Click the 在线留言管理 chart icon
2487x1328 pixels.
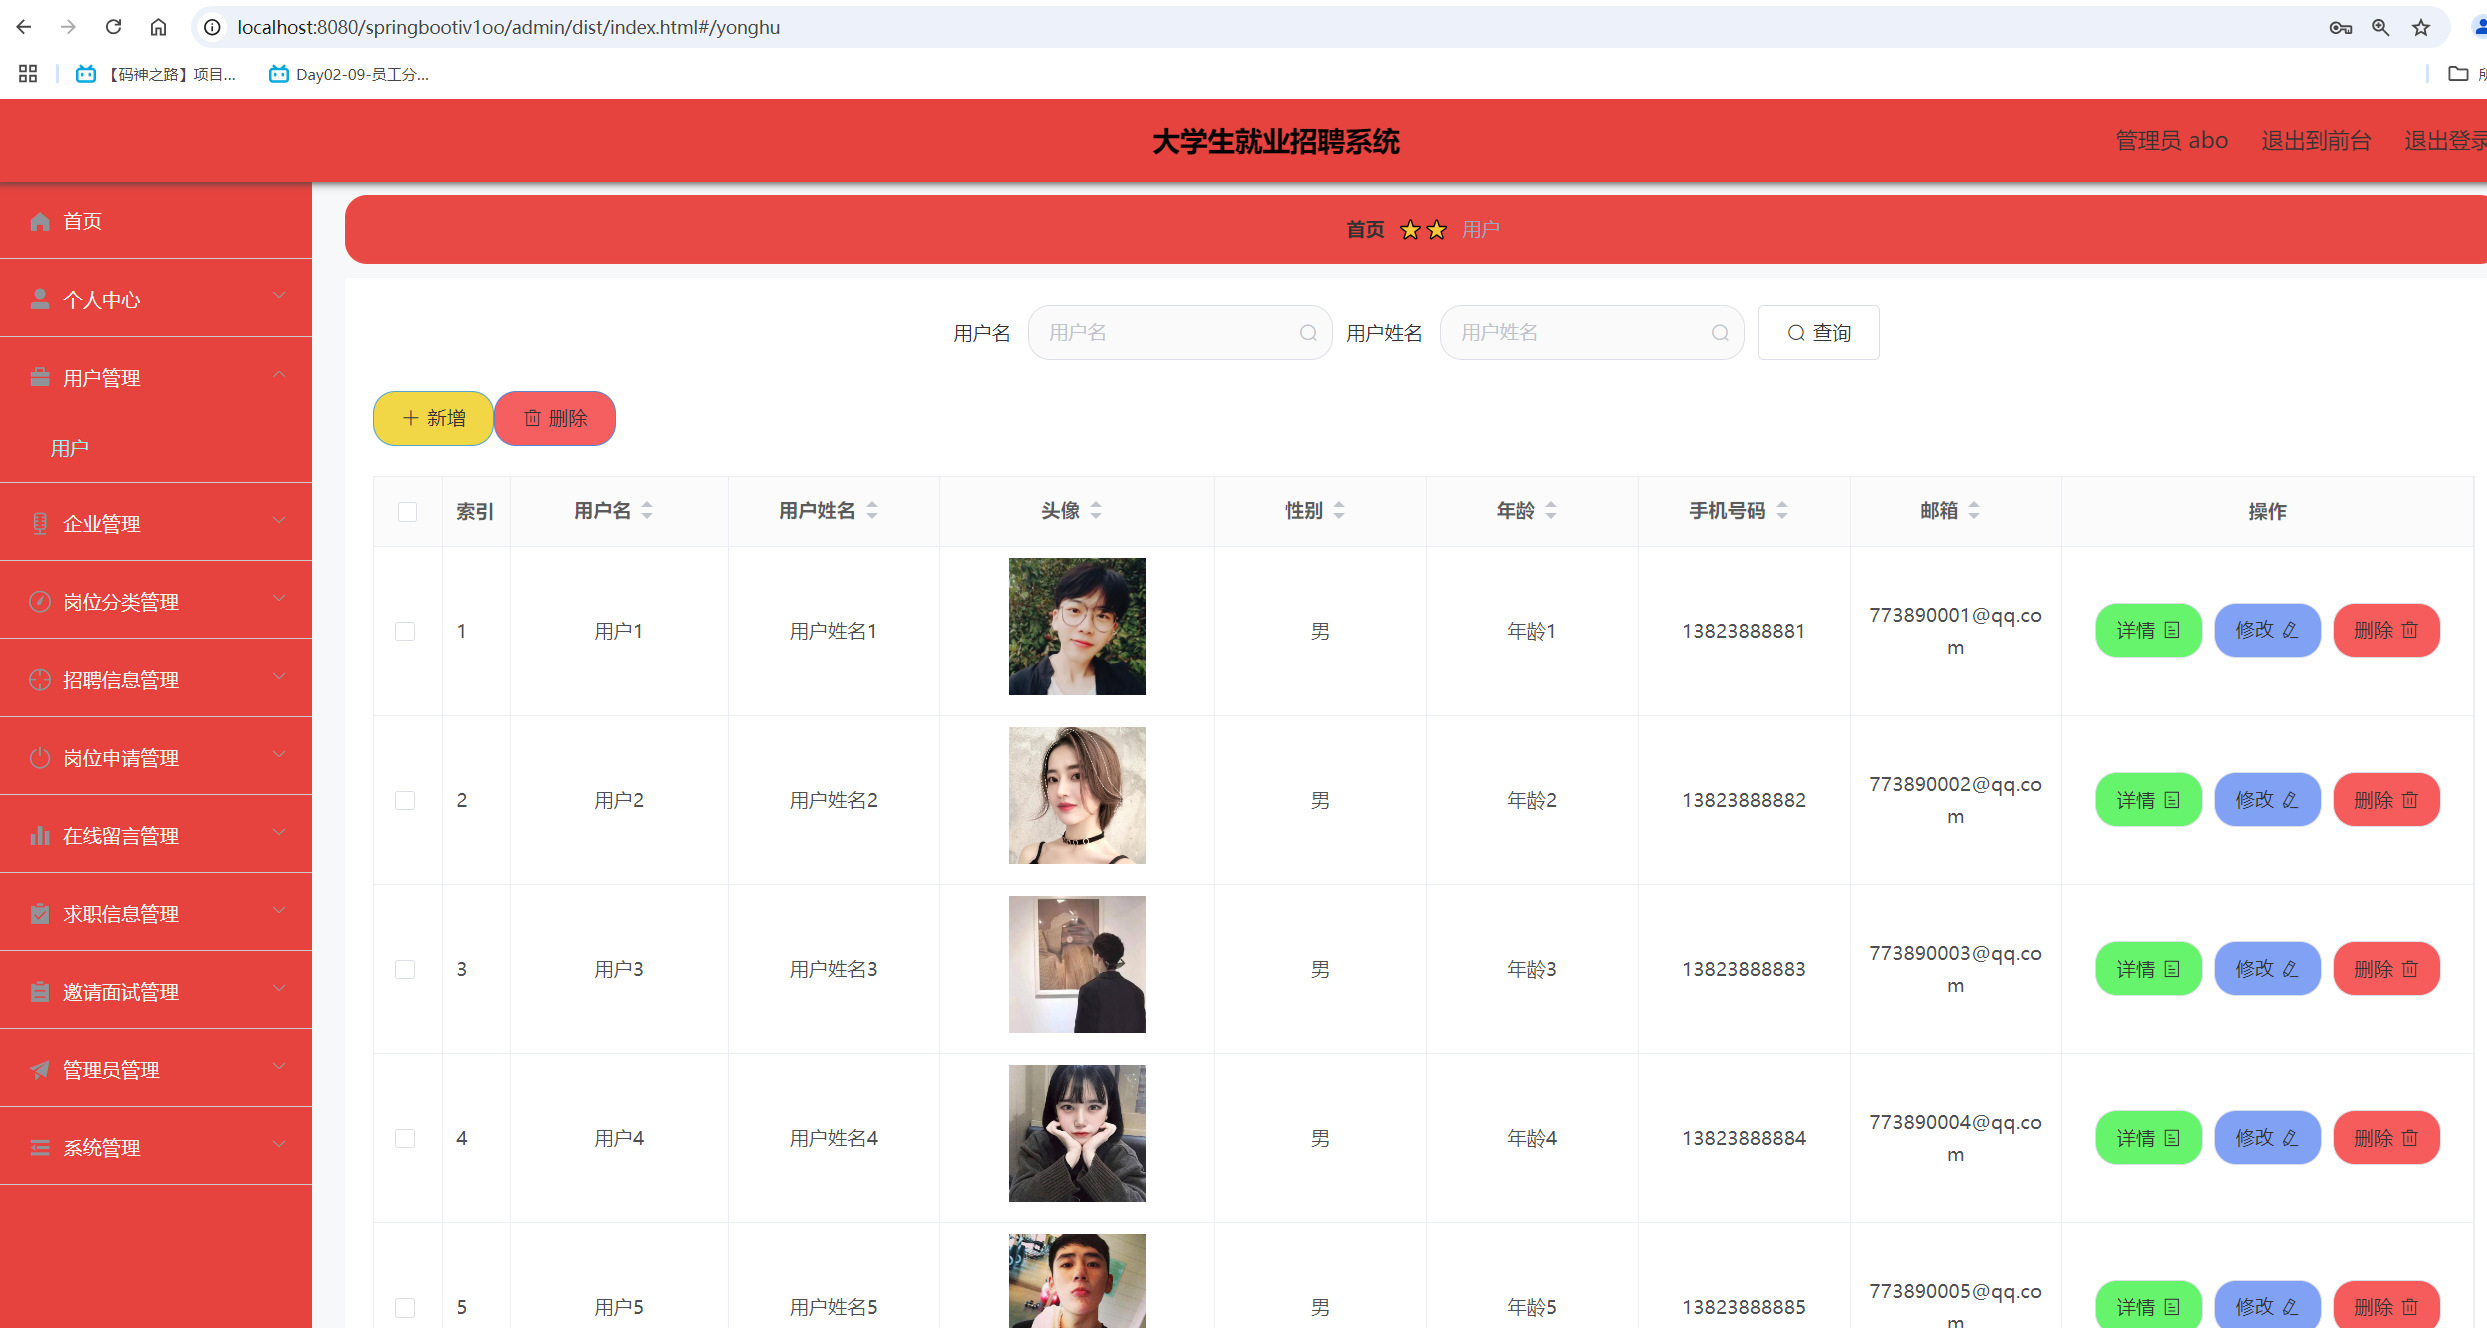pyautogui.click(x=40, y=834)
